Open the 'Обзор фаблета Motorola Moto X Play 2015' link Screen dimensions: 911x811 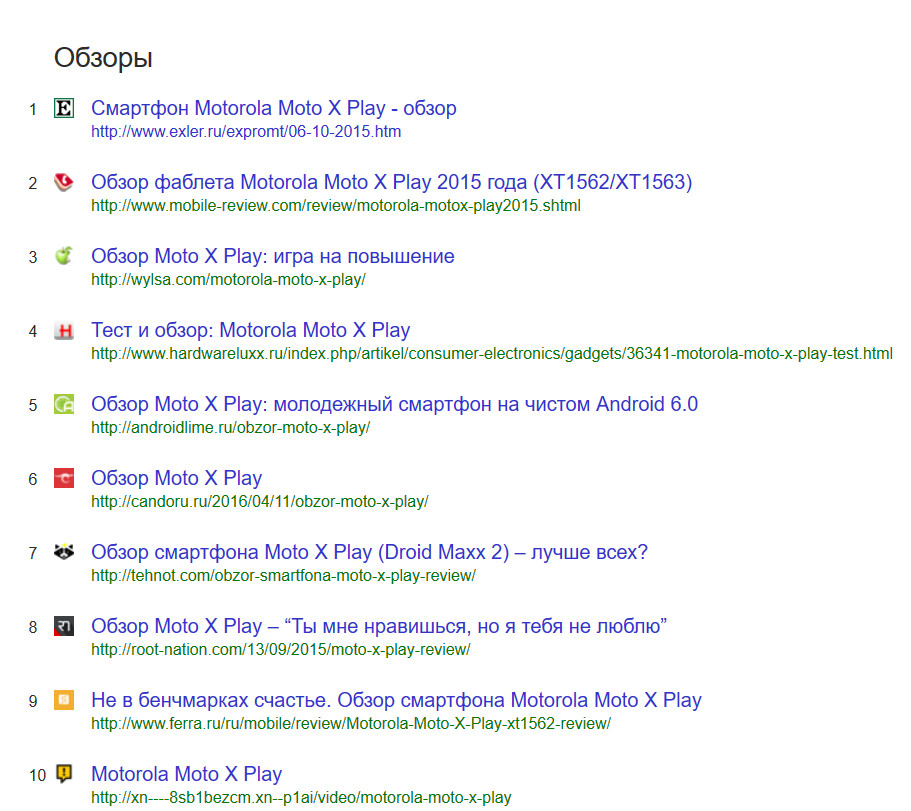[x=391, y=182]
